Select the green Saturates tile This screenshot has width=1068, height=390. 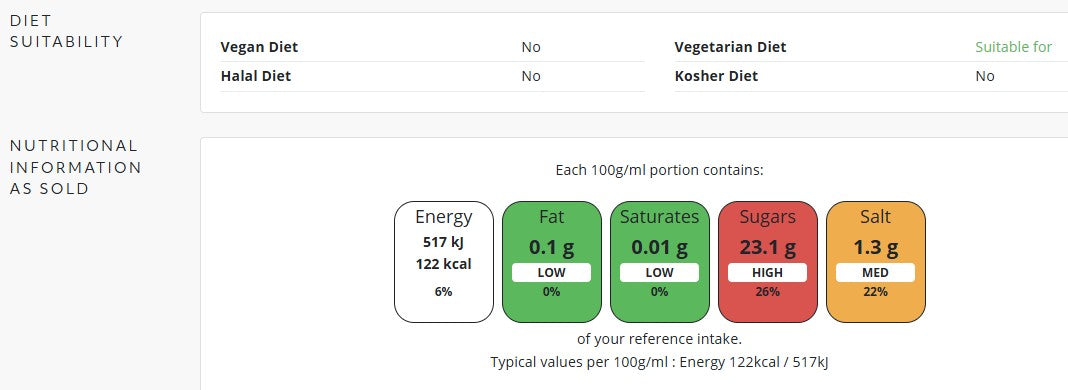point(659,262)
